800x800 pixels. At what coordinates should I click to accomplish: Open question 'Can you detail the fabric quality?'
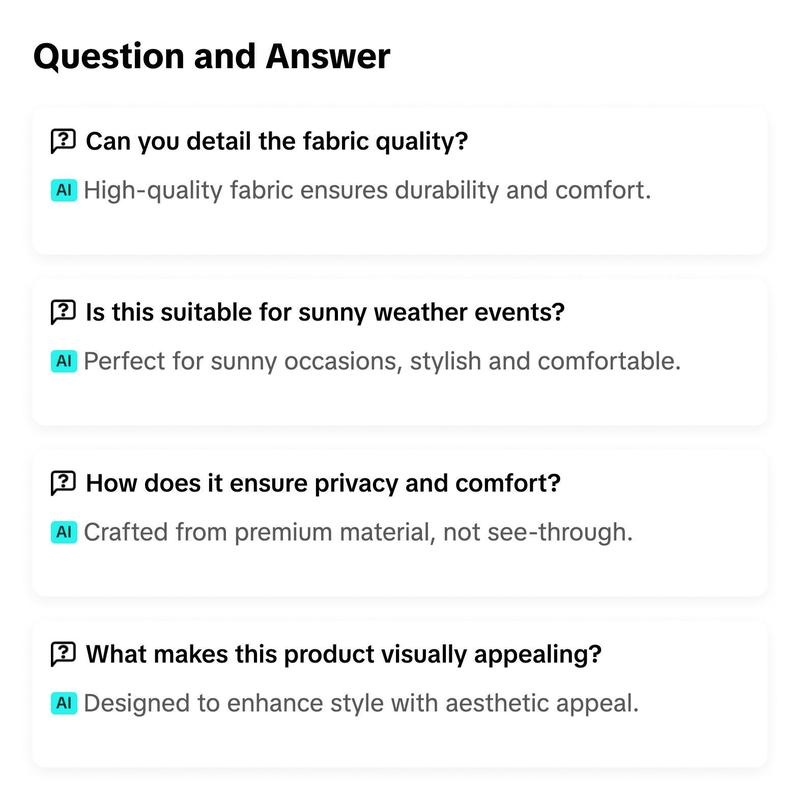point(277,141)
